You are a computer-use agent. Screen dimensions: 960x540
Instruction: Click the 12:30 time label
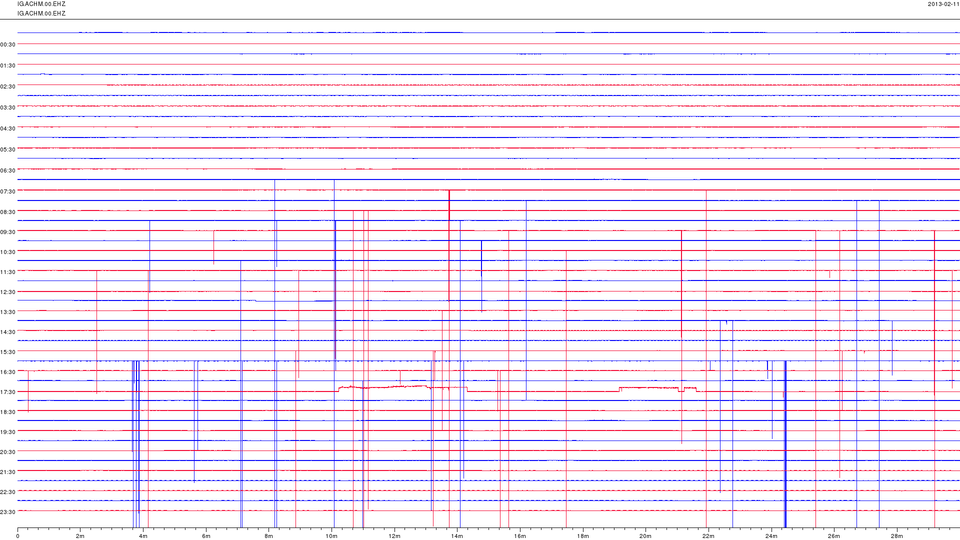pos(7,292)
